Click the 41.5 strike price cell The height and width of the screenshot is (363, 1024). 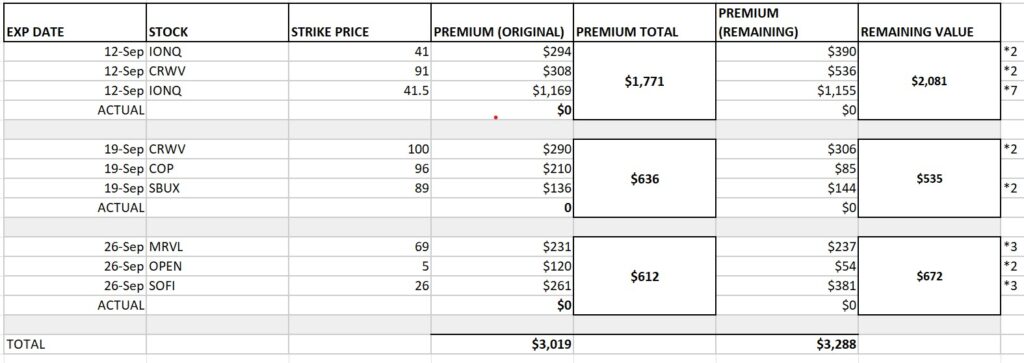point(359,91)
